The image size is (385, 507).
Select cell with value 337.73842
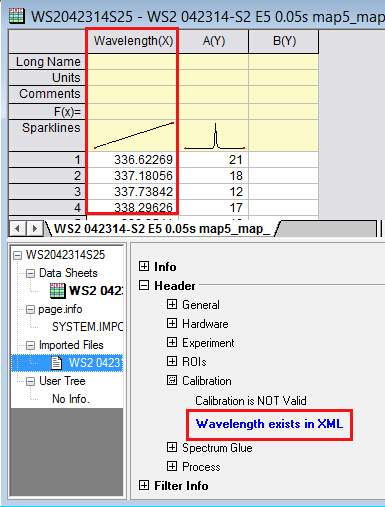133,192
